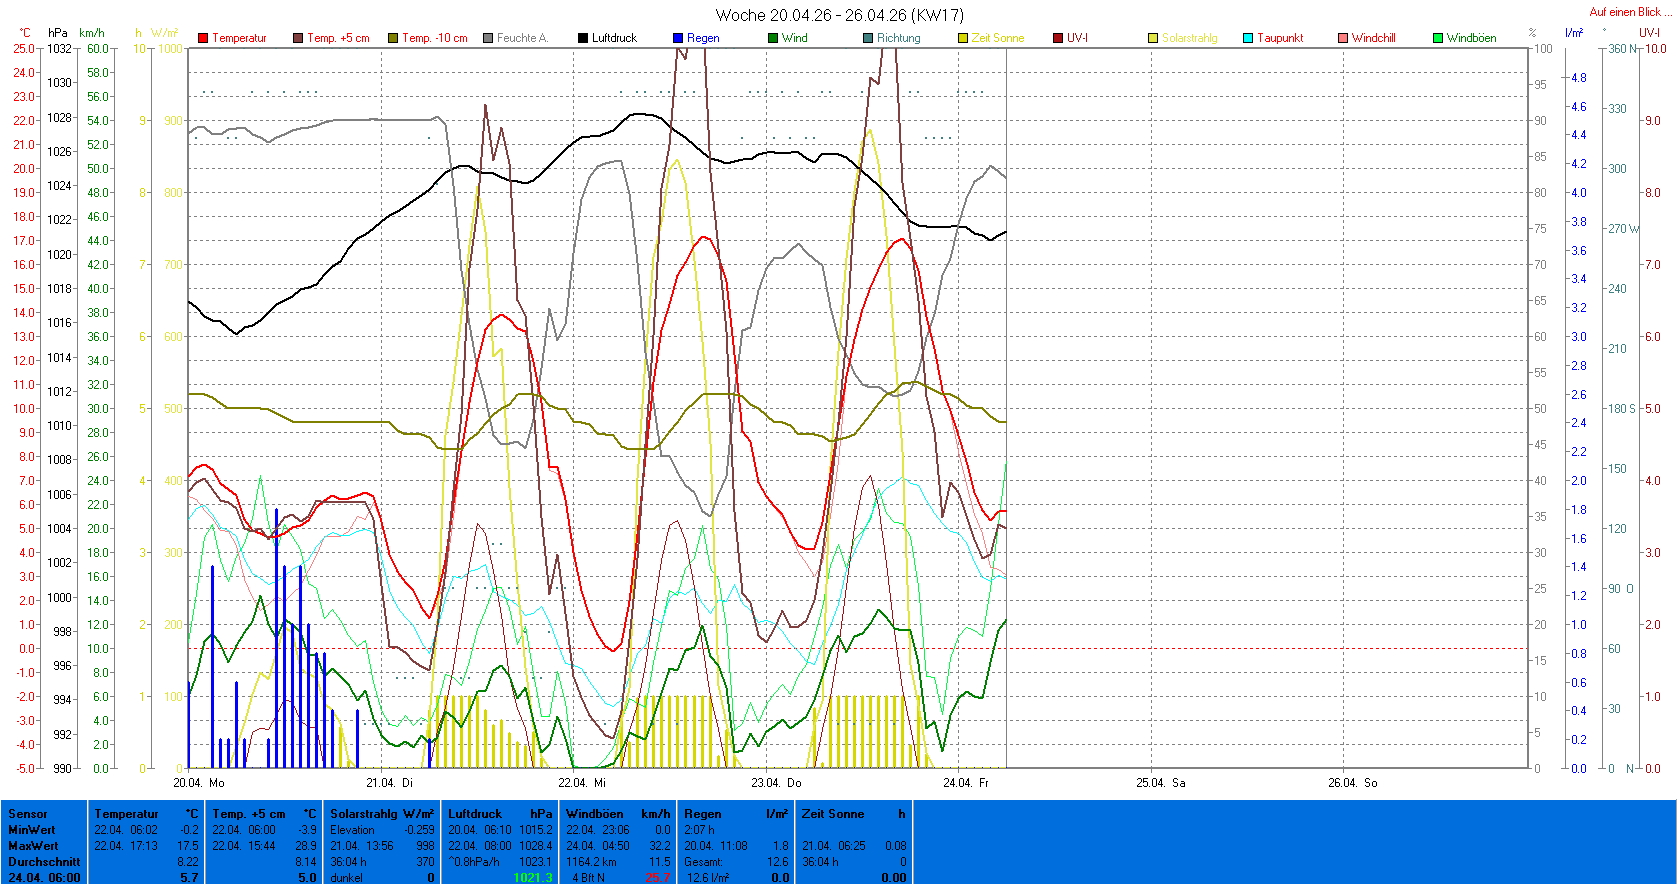
Task: Click the green Wind legend marker
Action: [773, 38]
